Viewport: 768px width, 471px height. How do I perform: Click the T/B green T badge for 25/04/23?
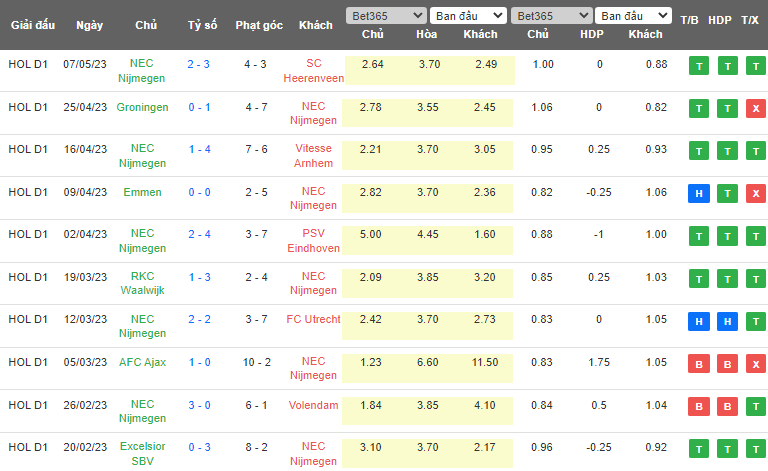point(699,109)
